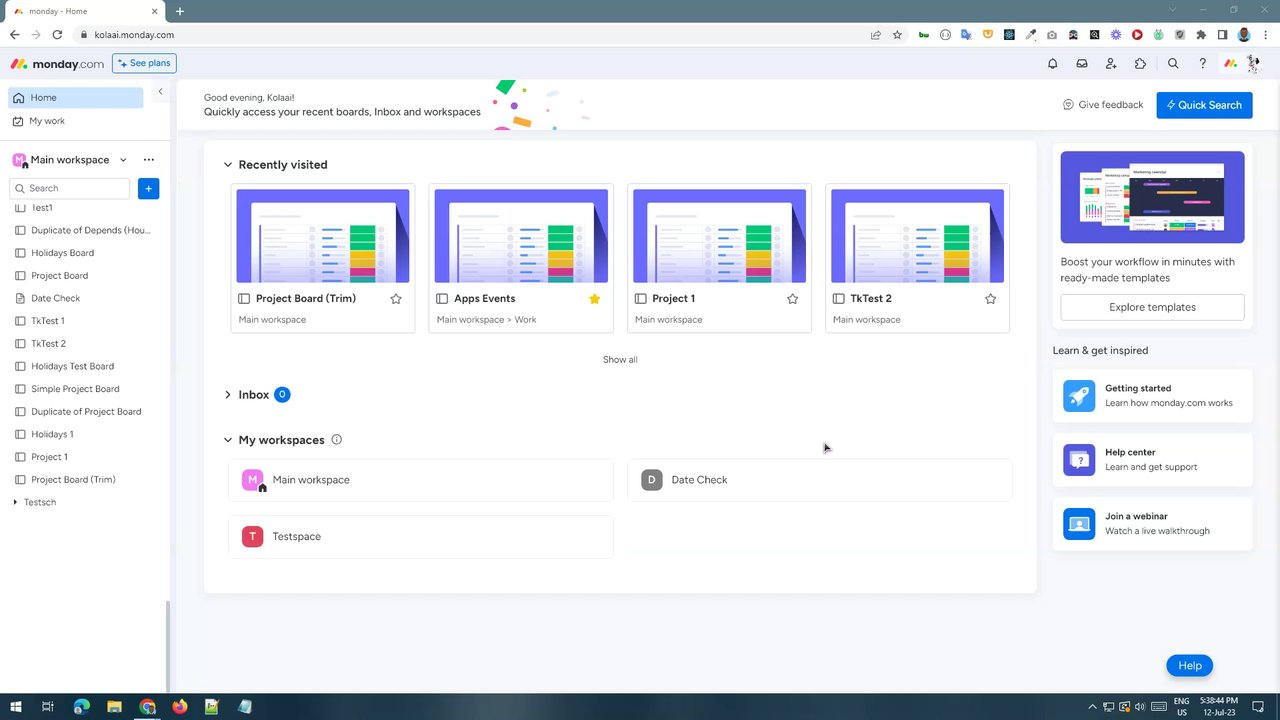Favorite the TkTest 2 card star
Screen dimensions: 1280x720
[x=990, y=299]
